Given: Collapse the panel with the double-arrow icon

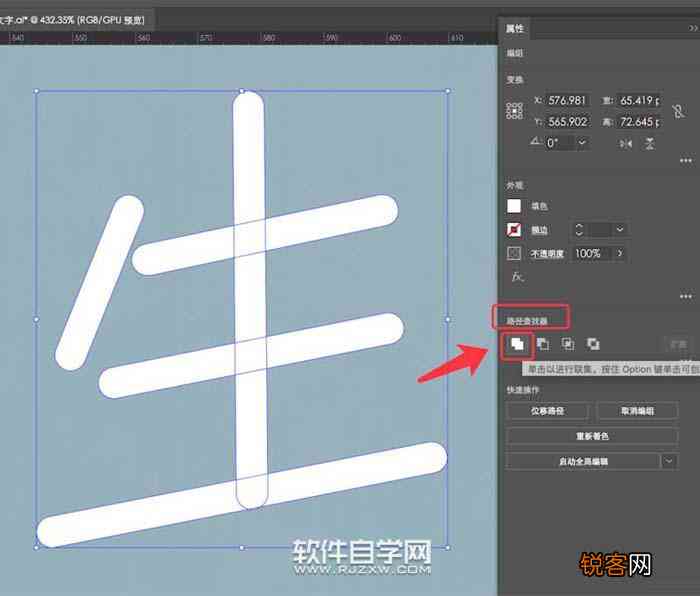Looking at the screenshot, I should pos(692,28).
